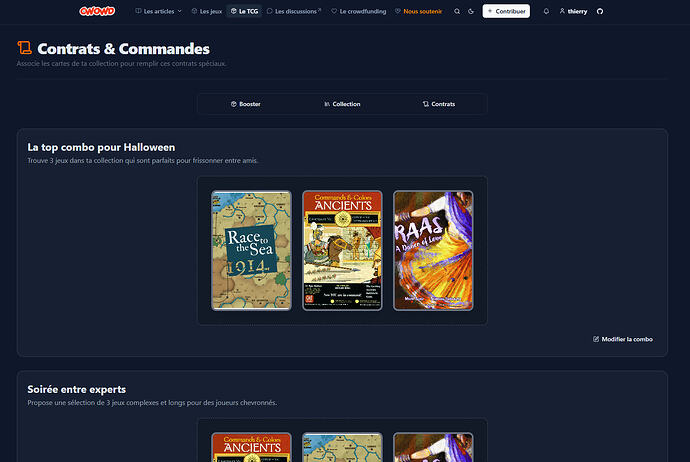Open the Les articles dropdown menu

158,11
